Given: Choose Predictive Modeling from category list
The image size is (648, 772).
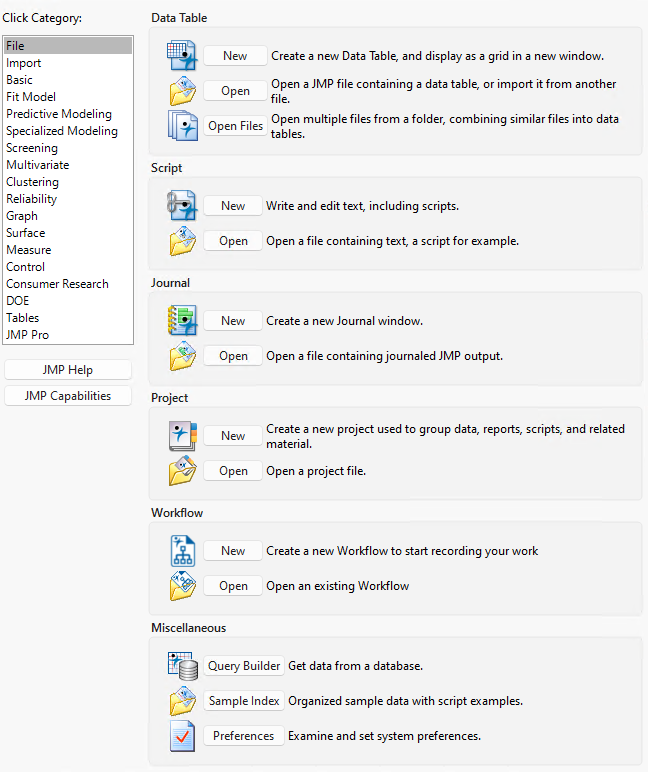Looking at the screenshot, I should [x=59, y=114].
